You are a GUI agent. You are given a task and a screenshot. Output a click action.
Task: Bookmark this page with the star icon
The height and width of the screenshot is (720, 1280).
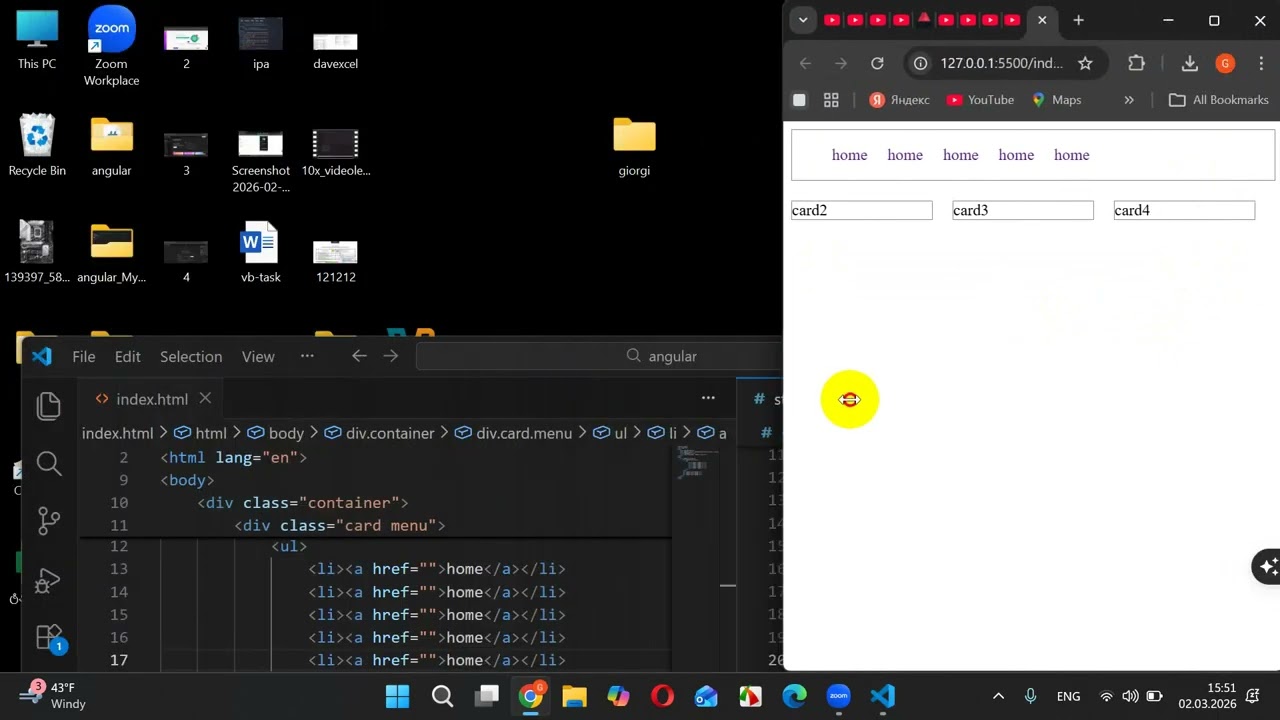[x=1085, y=63]
